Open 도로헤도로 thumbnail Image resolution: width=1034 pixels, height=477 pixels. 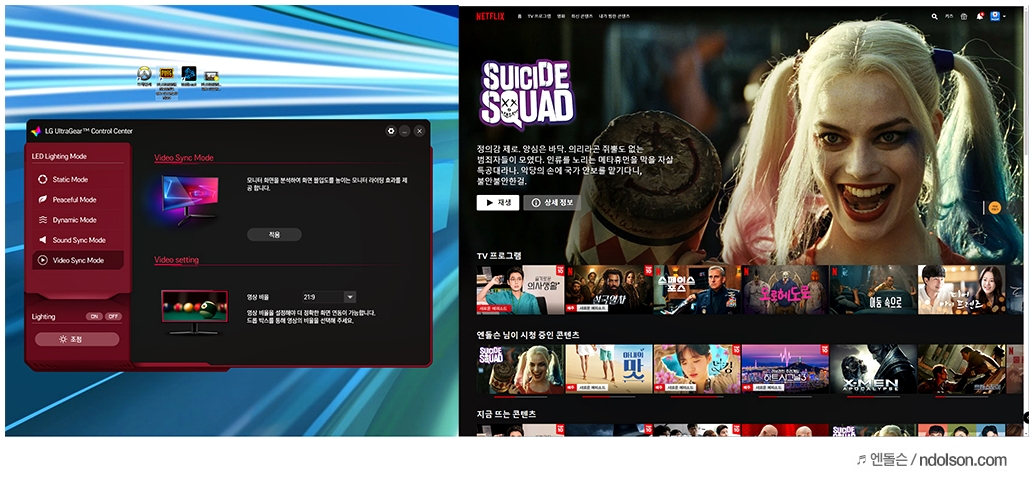coord(785,290)
